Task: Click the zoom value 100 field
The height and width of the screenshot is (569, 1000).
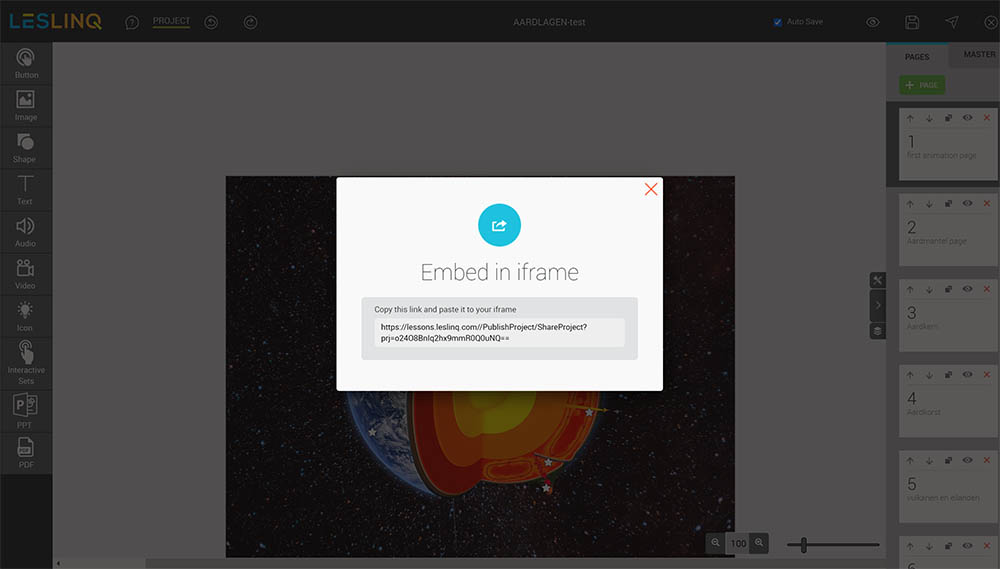Action: point(738,543)
